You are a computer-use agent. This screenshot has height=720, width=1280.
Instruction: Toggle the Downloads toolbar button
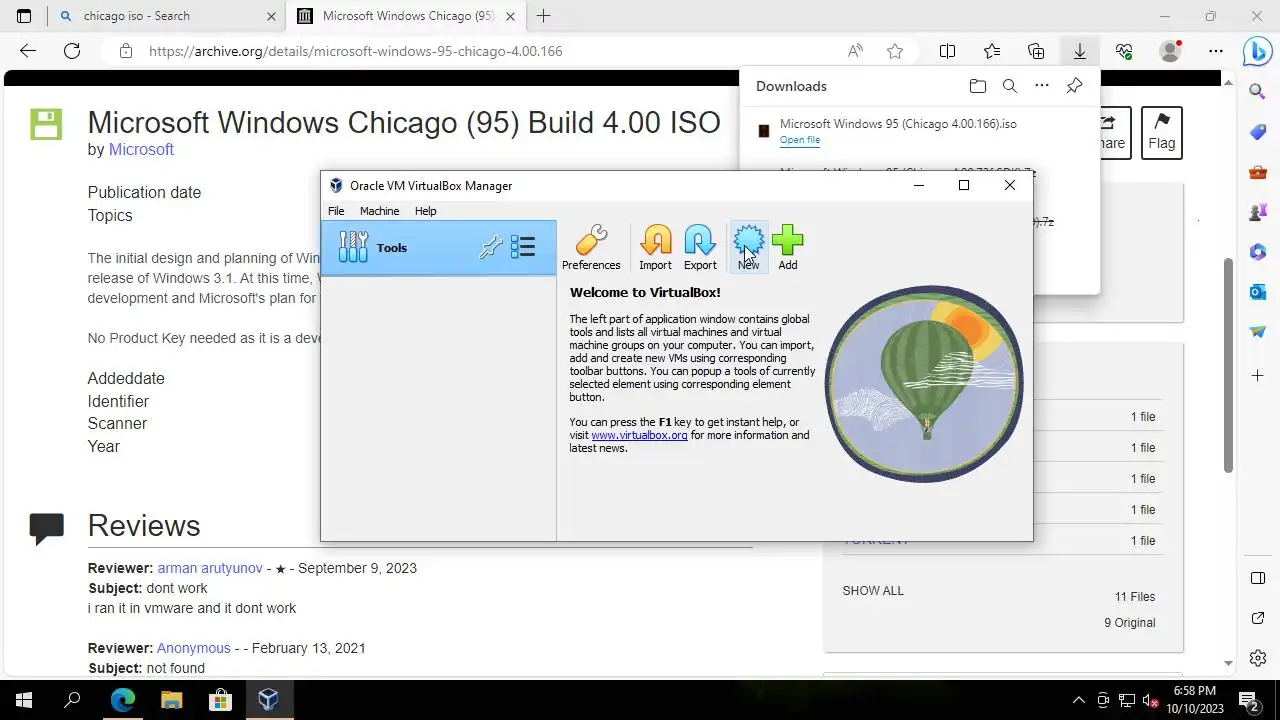point(1080,51)
